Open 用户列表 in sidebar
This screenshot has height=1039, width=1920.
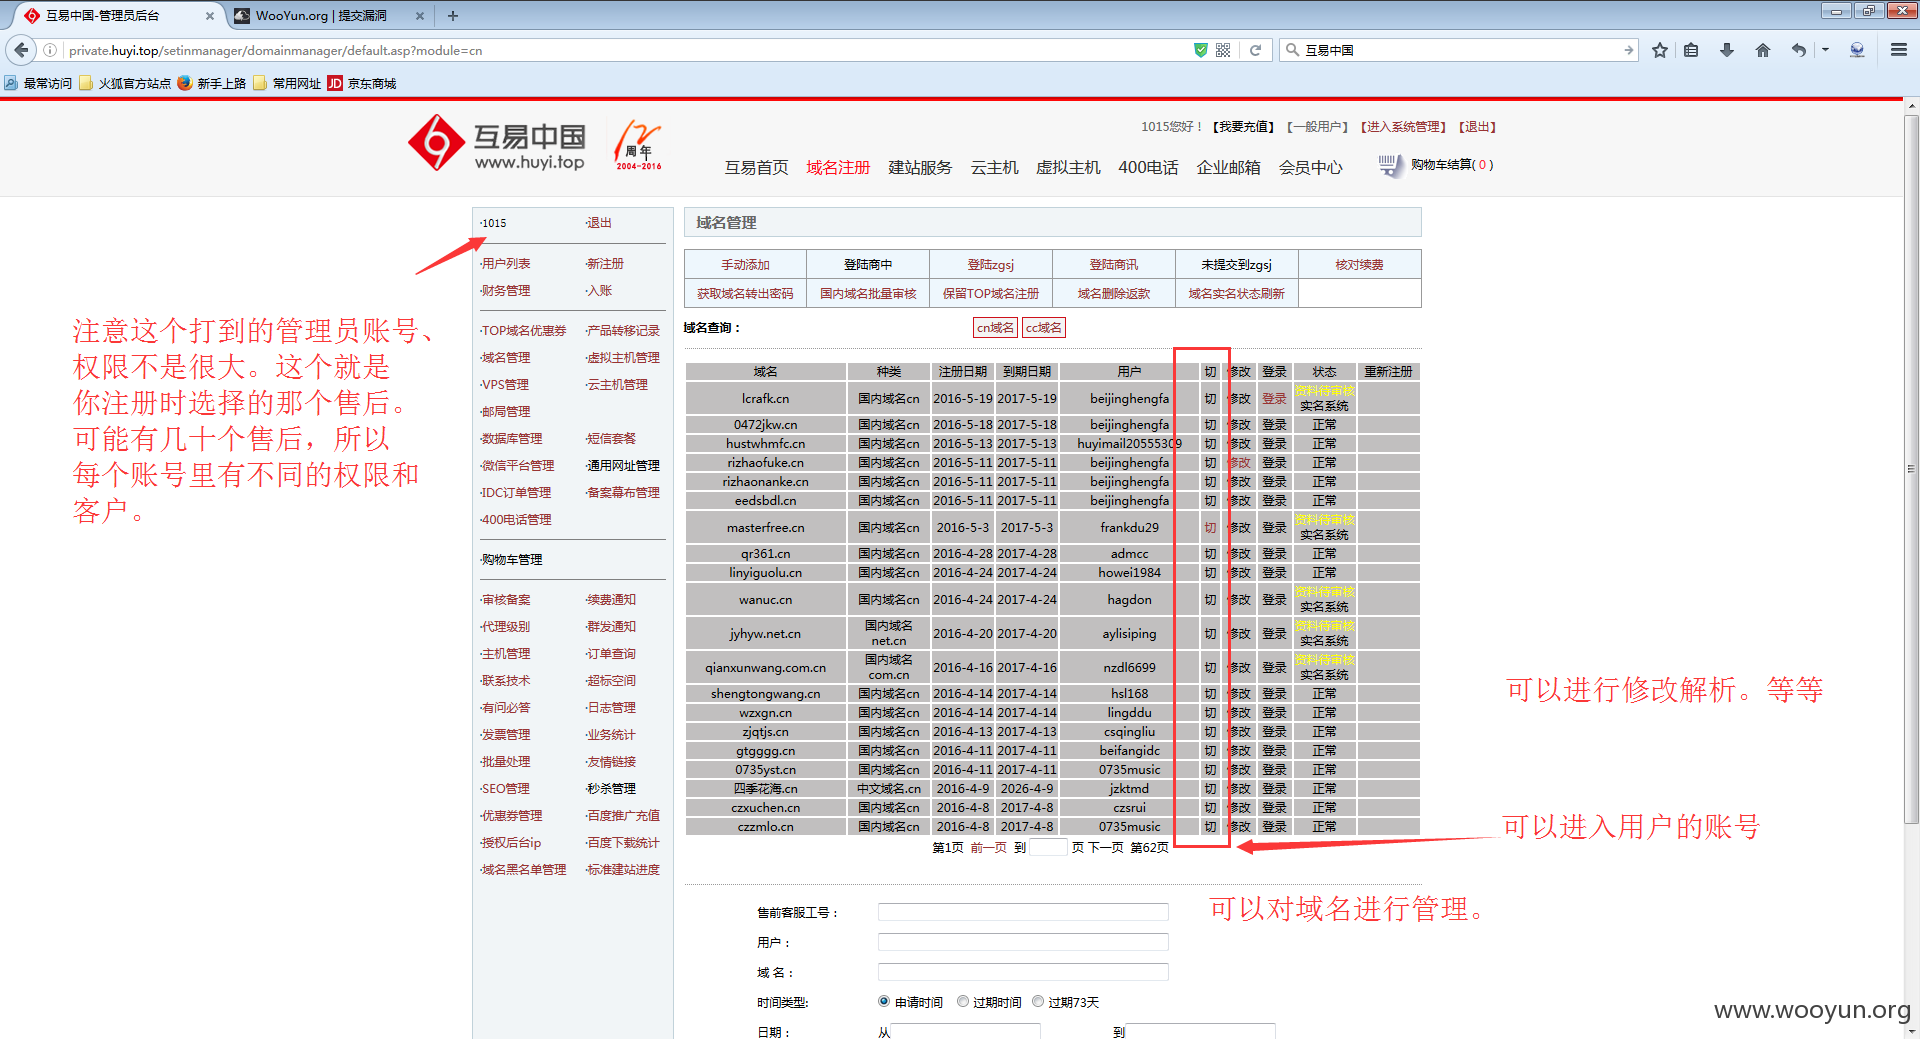(x=506, y=263)
